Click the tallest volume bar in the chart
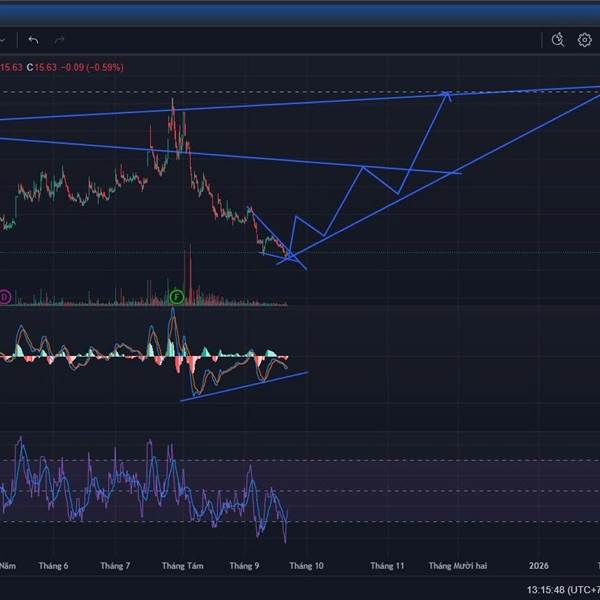The image size is (600, 600). pos(186,275)
